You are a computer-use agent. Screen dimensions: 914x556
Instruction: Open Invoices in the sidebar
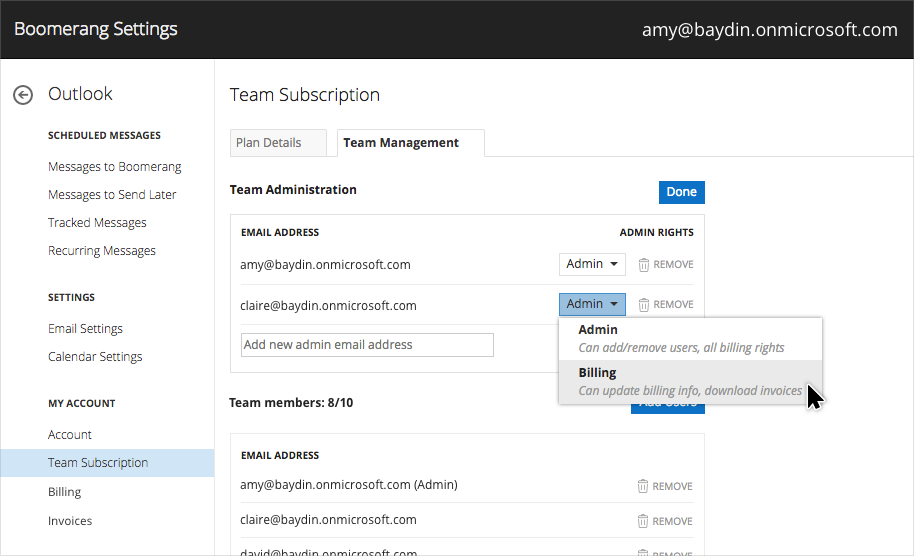pyautogui.click(x=70, y=521)
